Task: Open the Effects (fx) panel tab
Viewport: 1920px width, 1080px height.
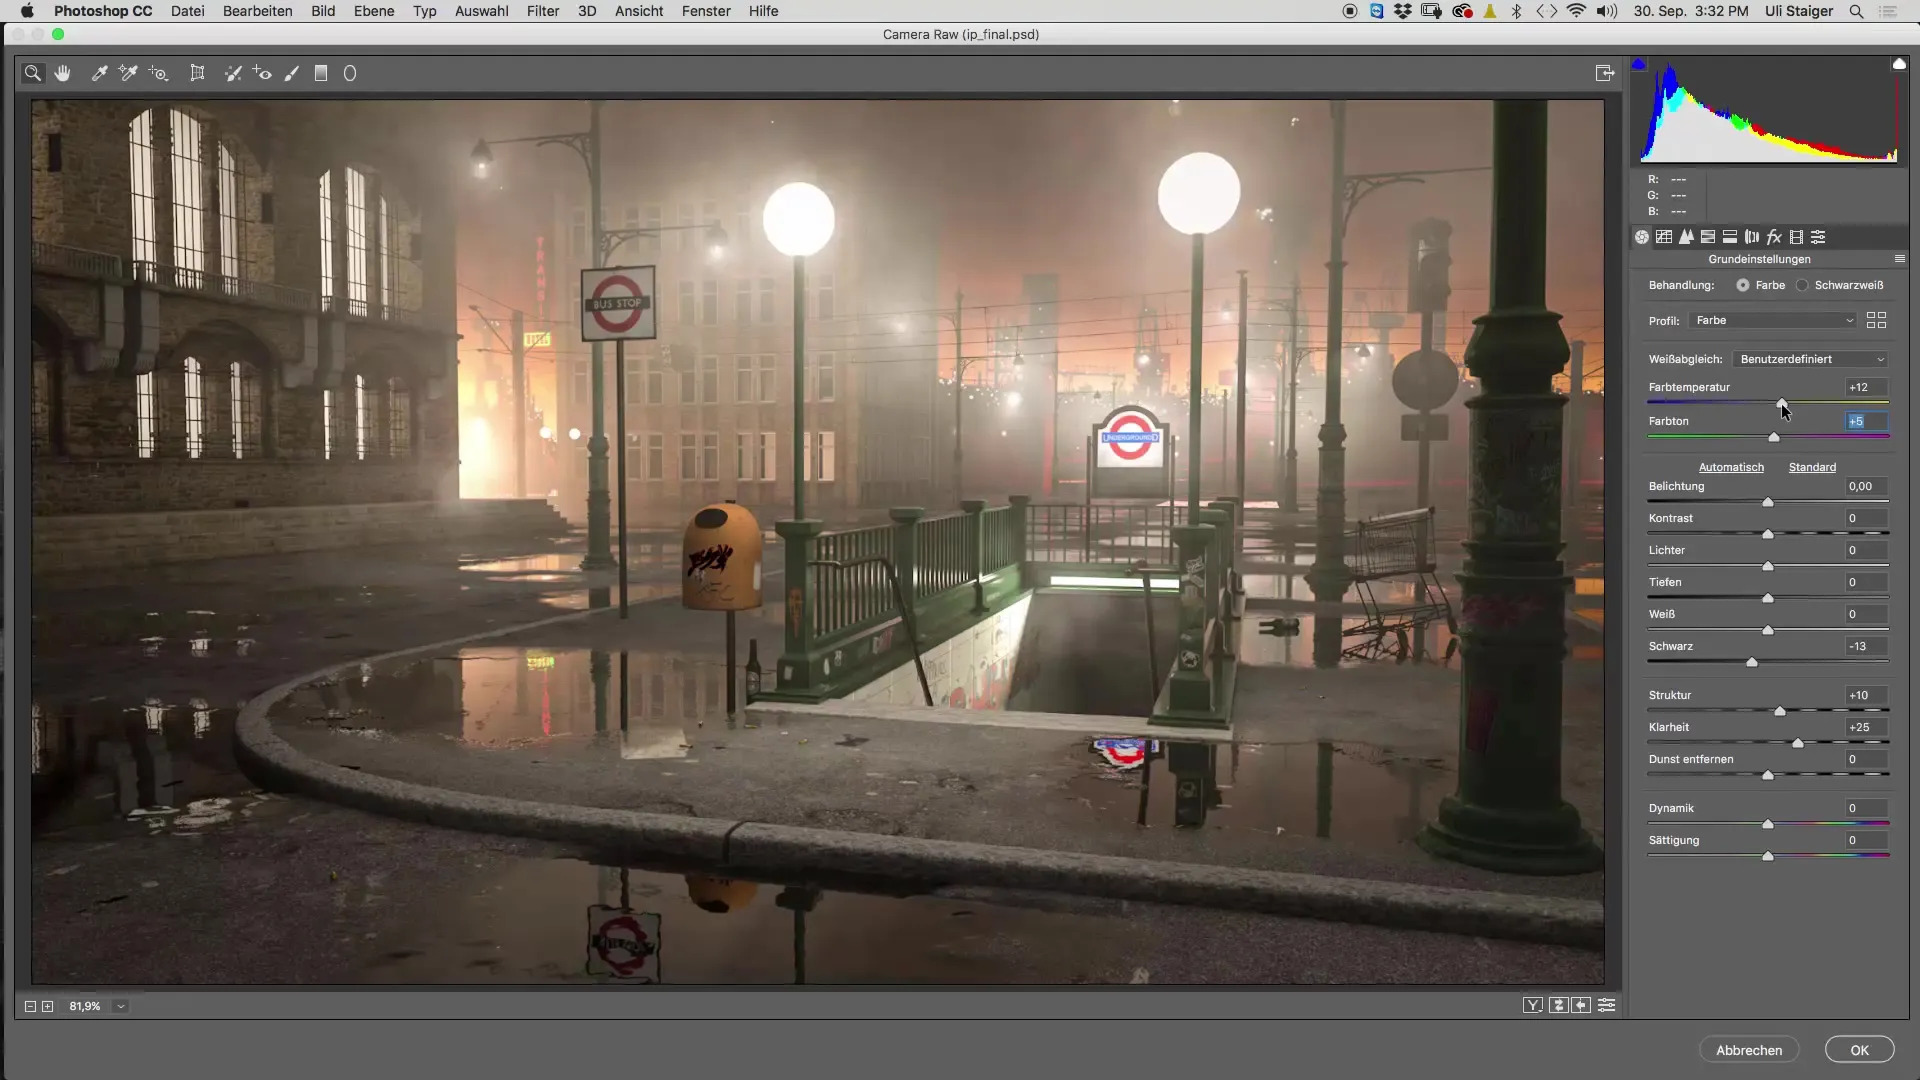Action: point(1774,237)
